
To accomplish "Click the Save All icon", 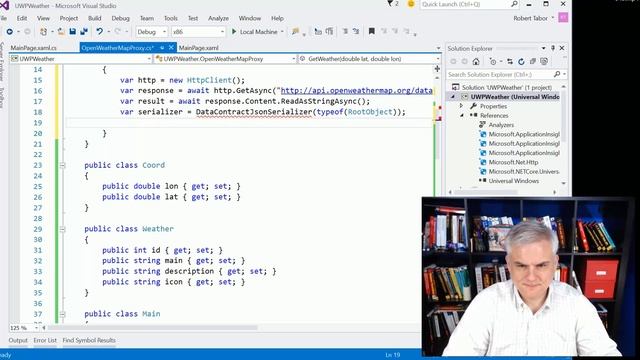I will [x=84, y=31].
